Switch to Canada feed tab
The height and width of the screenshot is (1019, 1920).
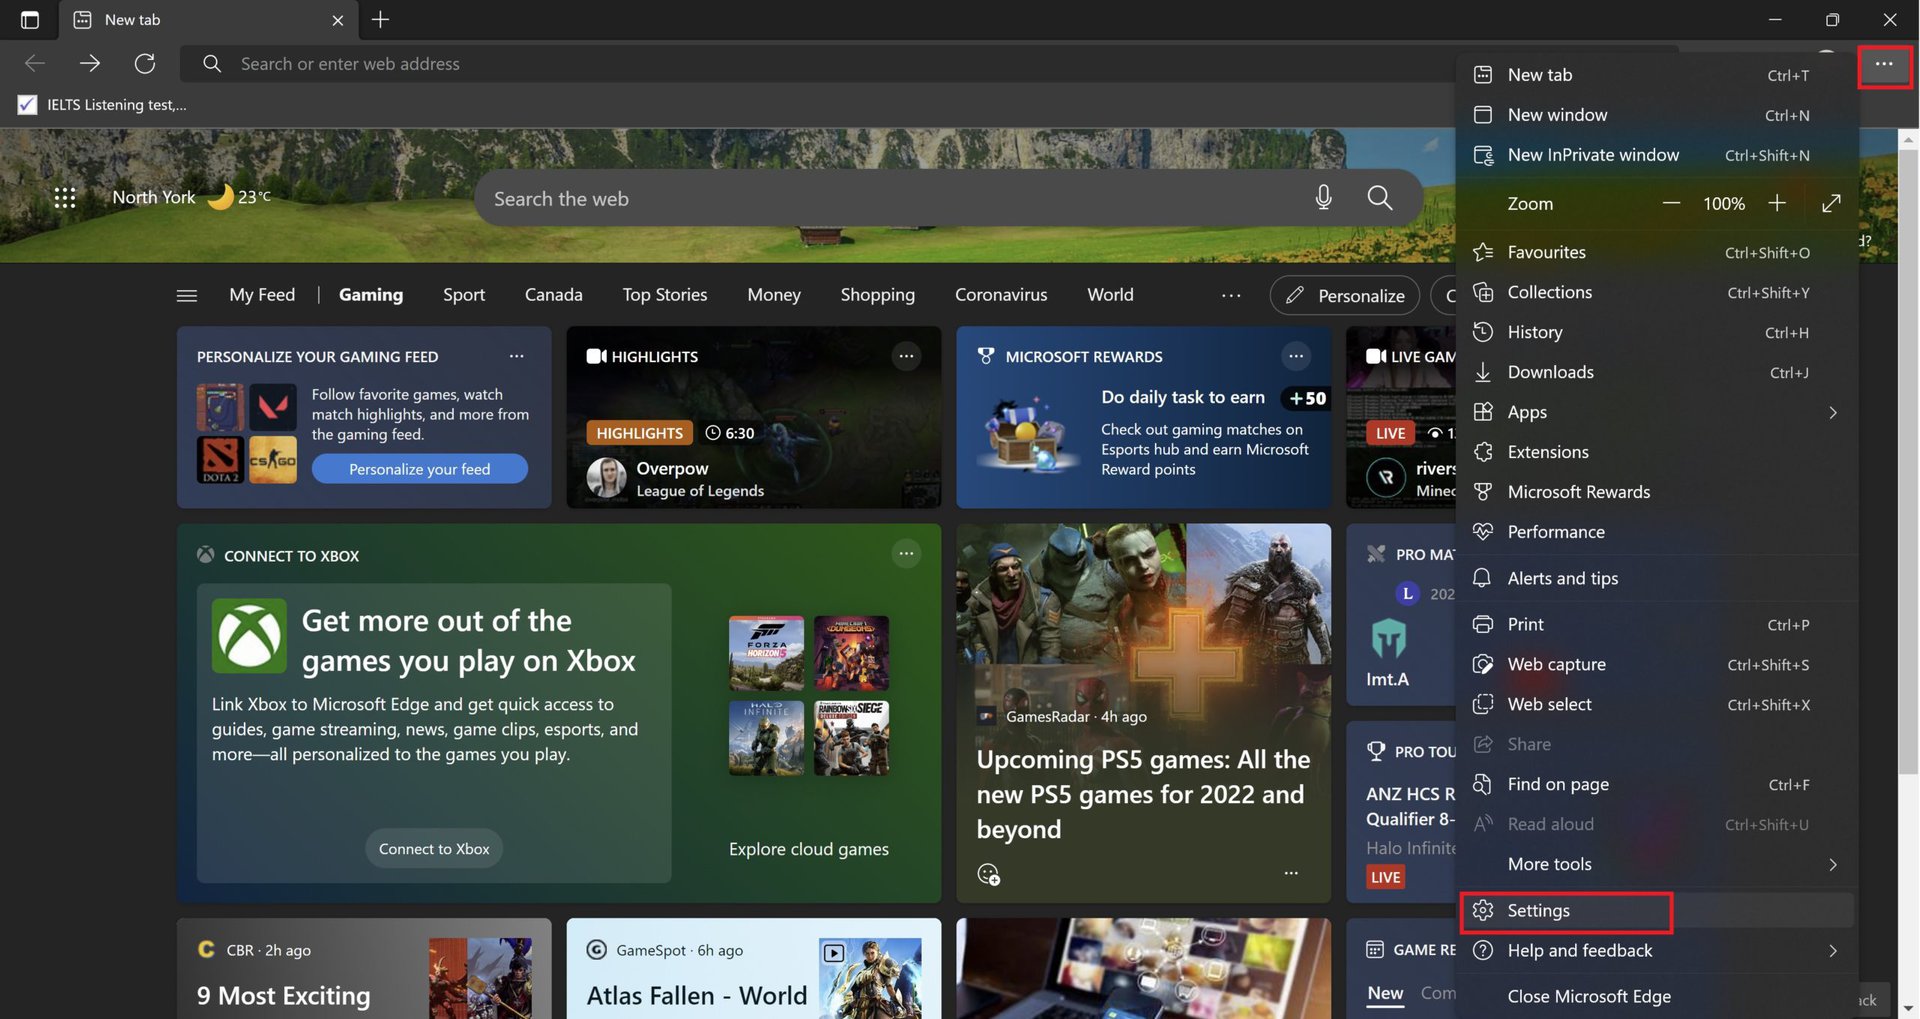(x=553, y=295)
